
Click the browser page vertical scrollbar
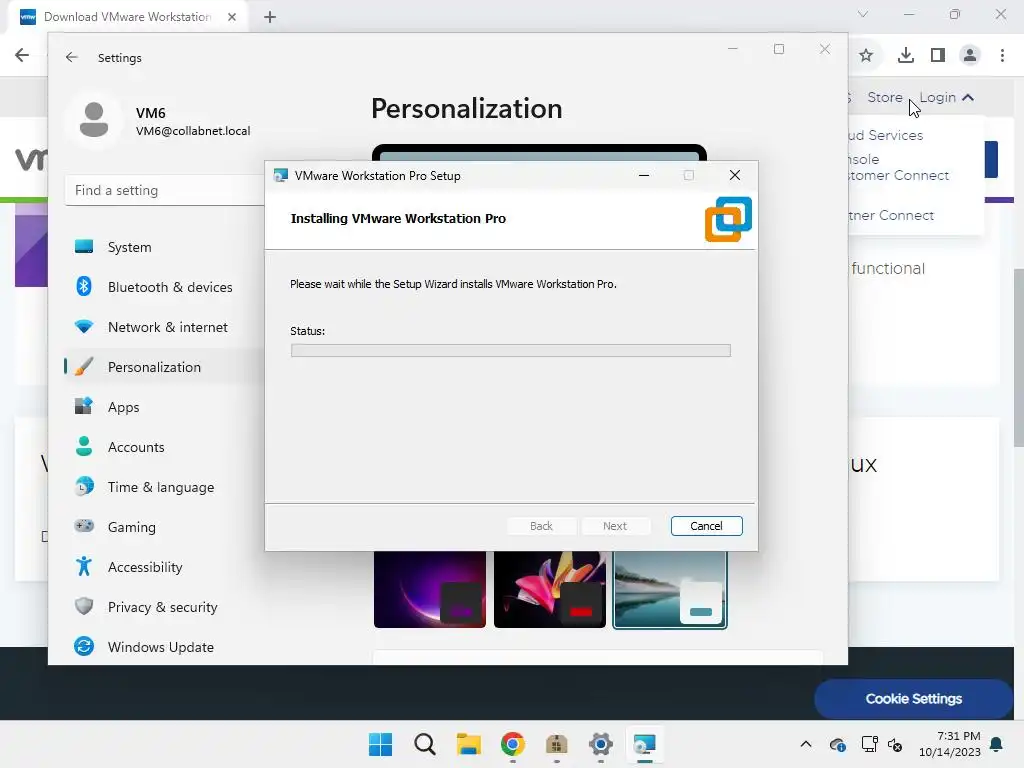click(x=1018, y=358)
